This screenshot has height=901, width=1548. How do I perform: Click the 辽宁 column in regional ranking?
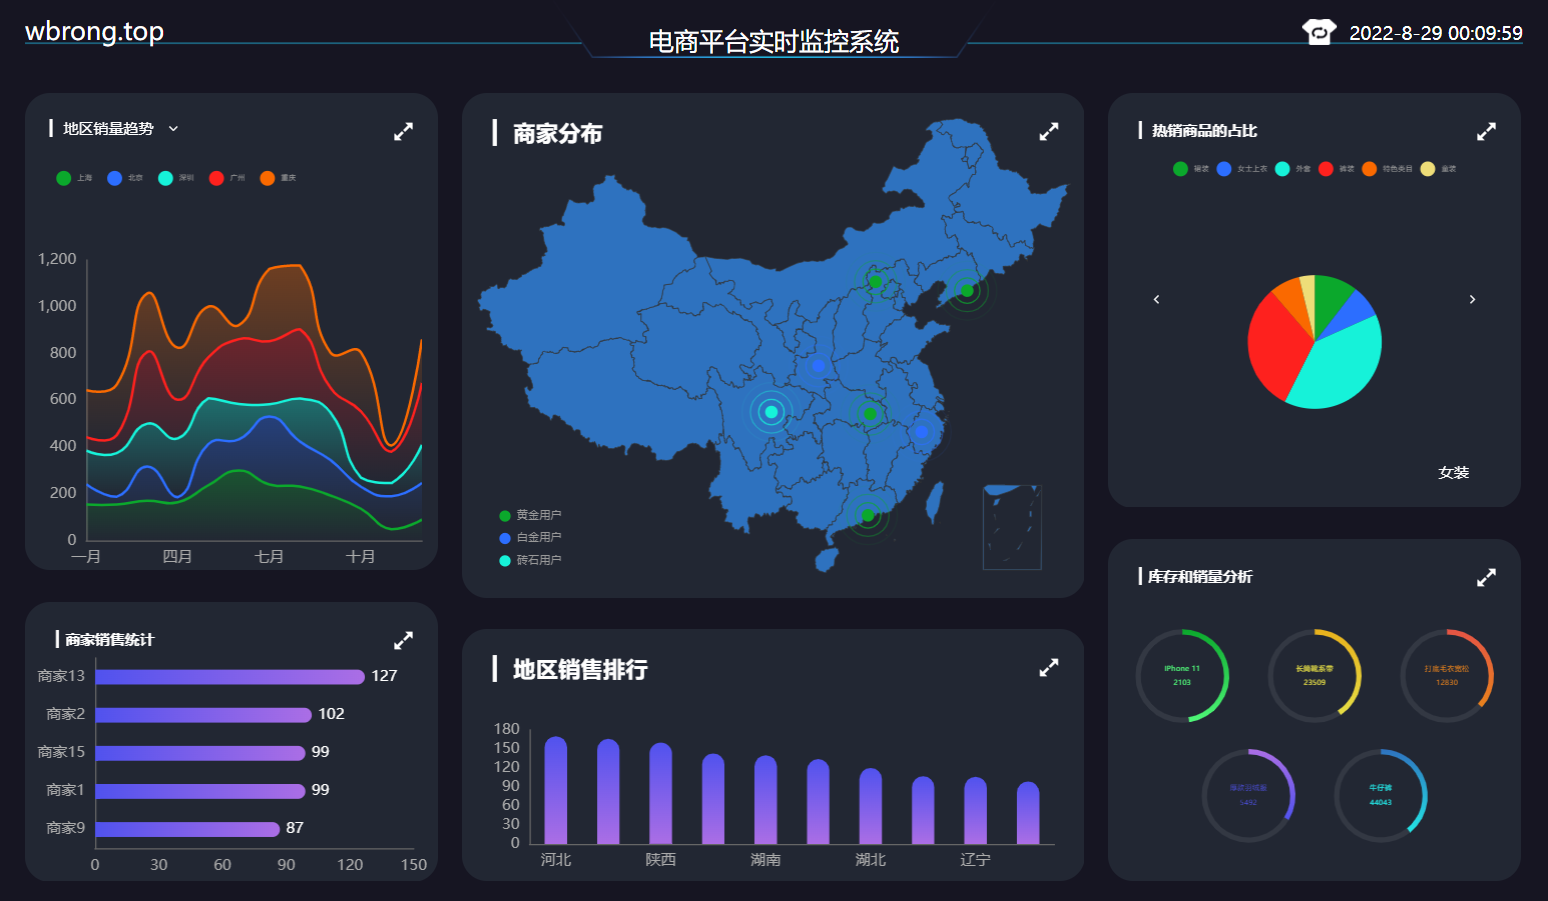click(975, 810)
